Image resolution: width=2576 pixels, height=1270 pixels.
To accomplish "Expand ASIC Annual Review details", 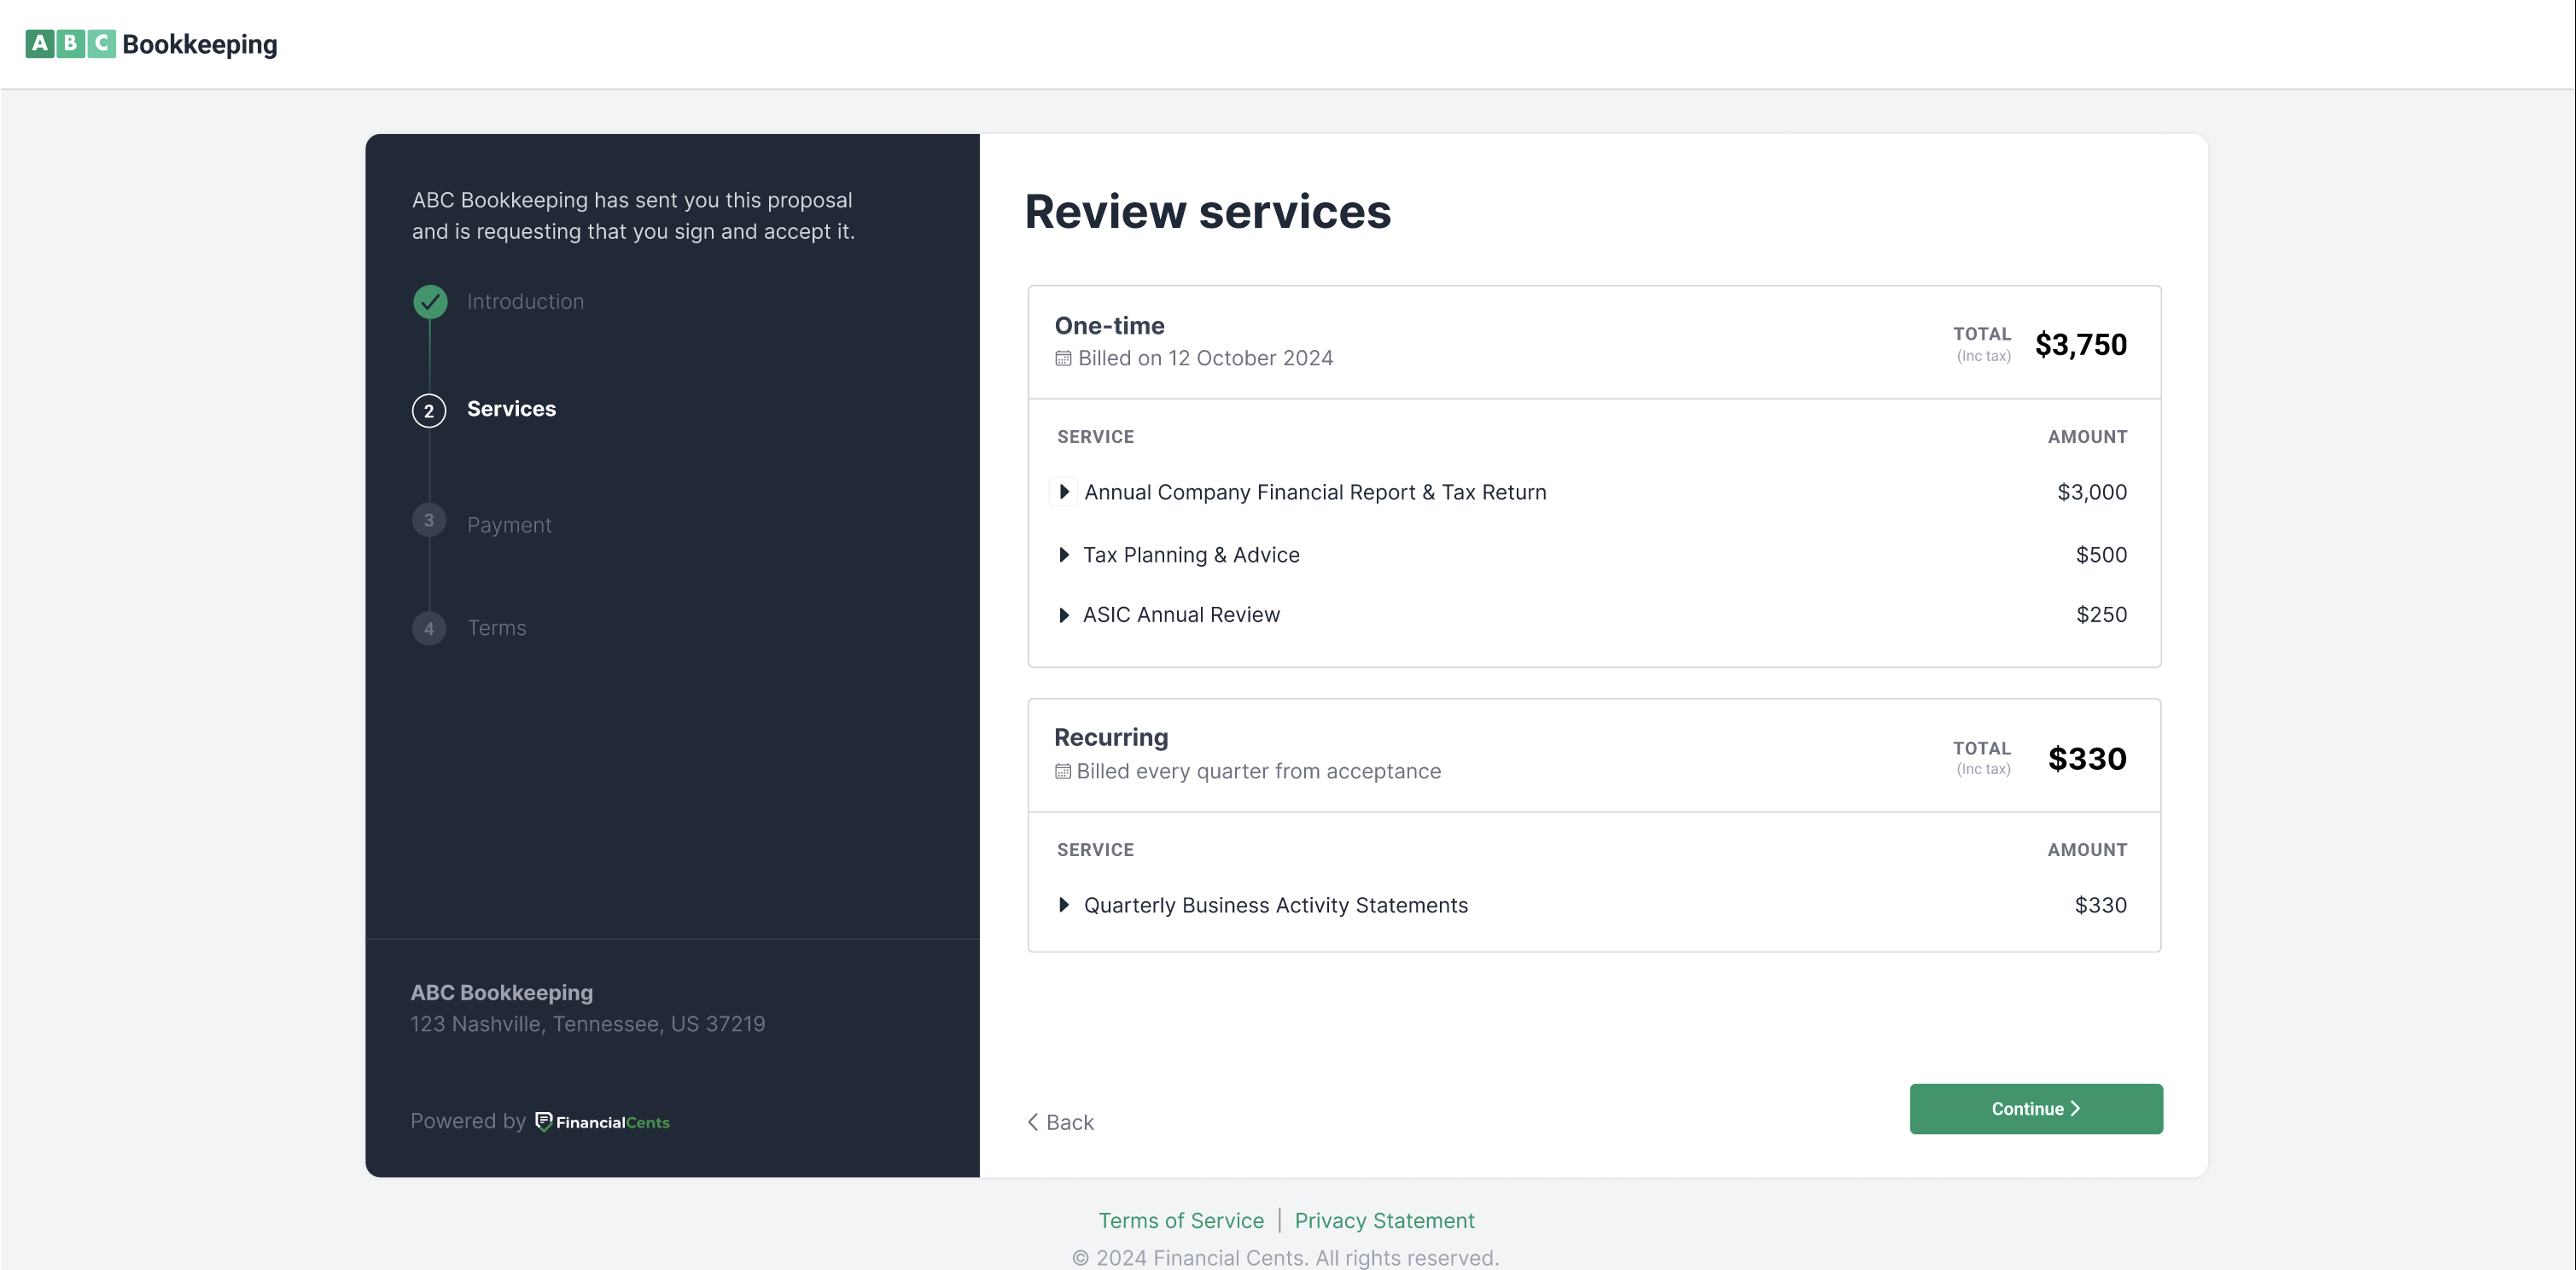I will [1064, 615].
